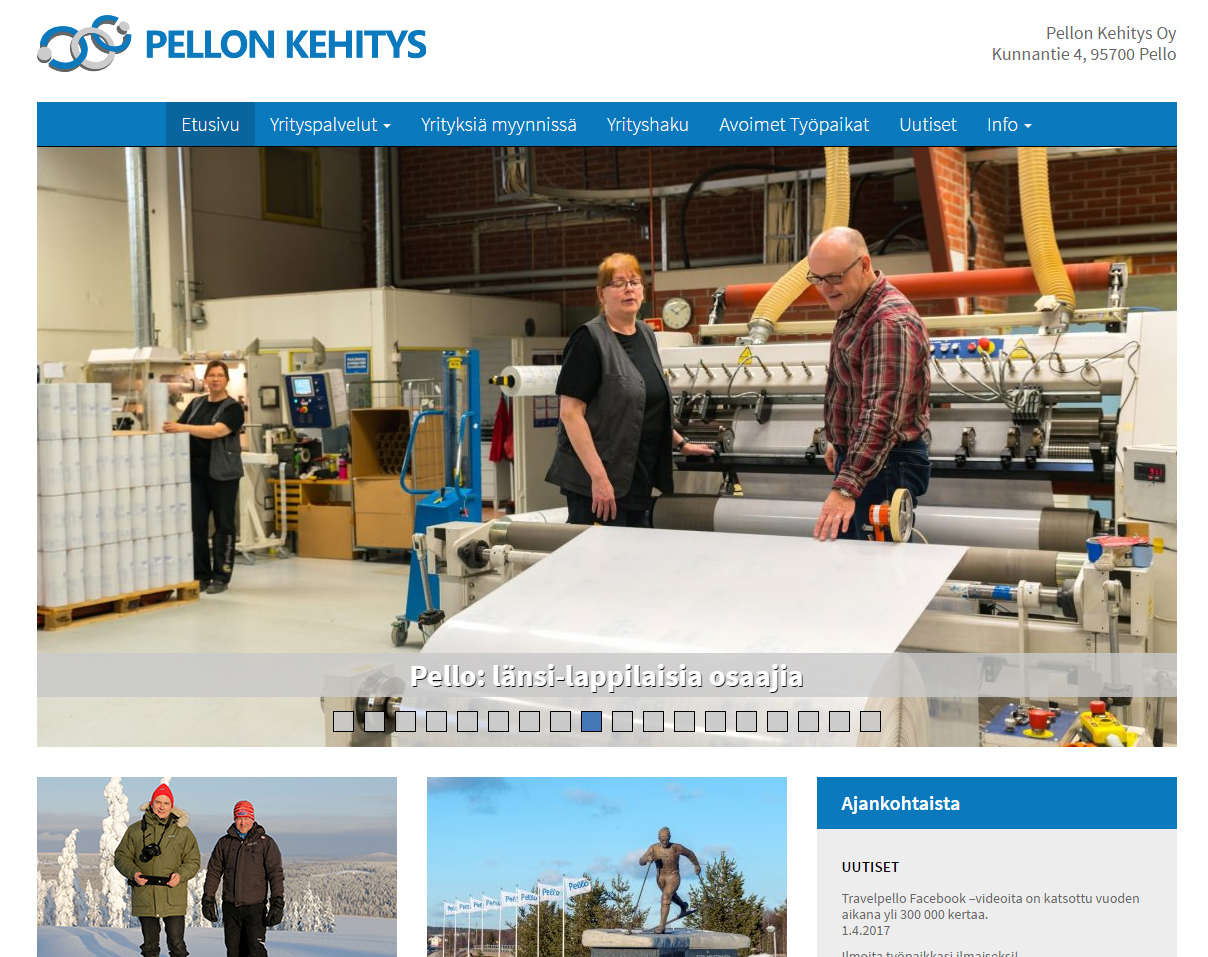Screen dimensions: 1208x957
Task: Select Uutiset in the navigation bar
Action: click(x=928, y=125)
